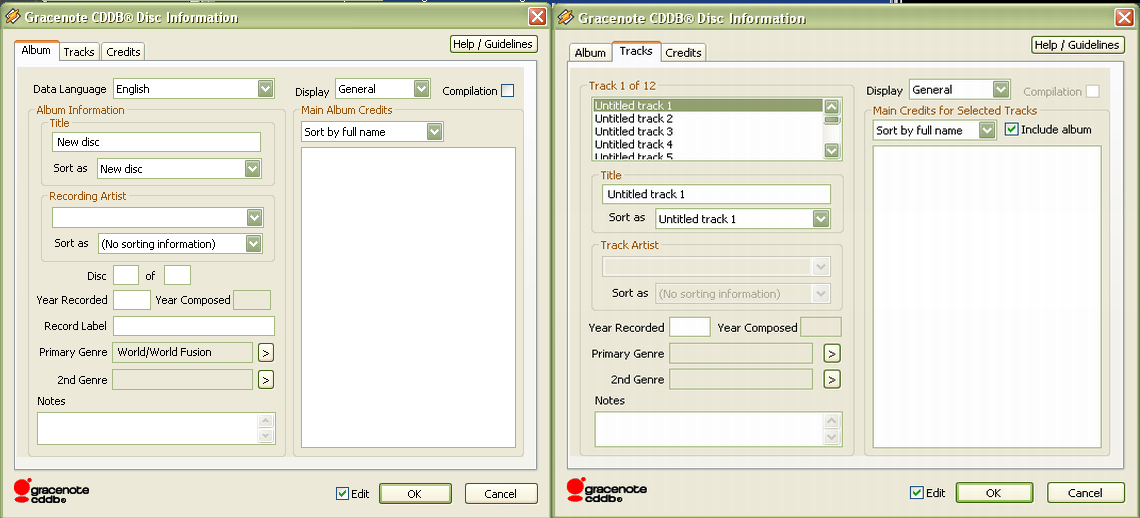Switch to Credits tab in Album window
Screen dimensions: 1140x518
pos(123,52)
